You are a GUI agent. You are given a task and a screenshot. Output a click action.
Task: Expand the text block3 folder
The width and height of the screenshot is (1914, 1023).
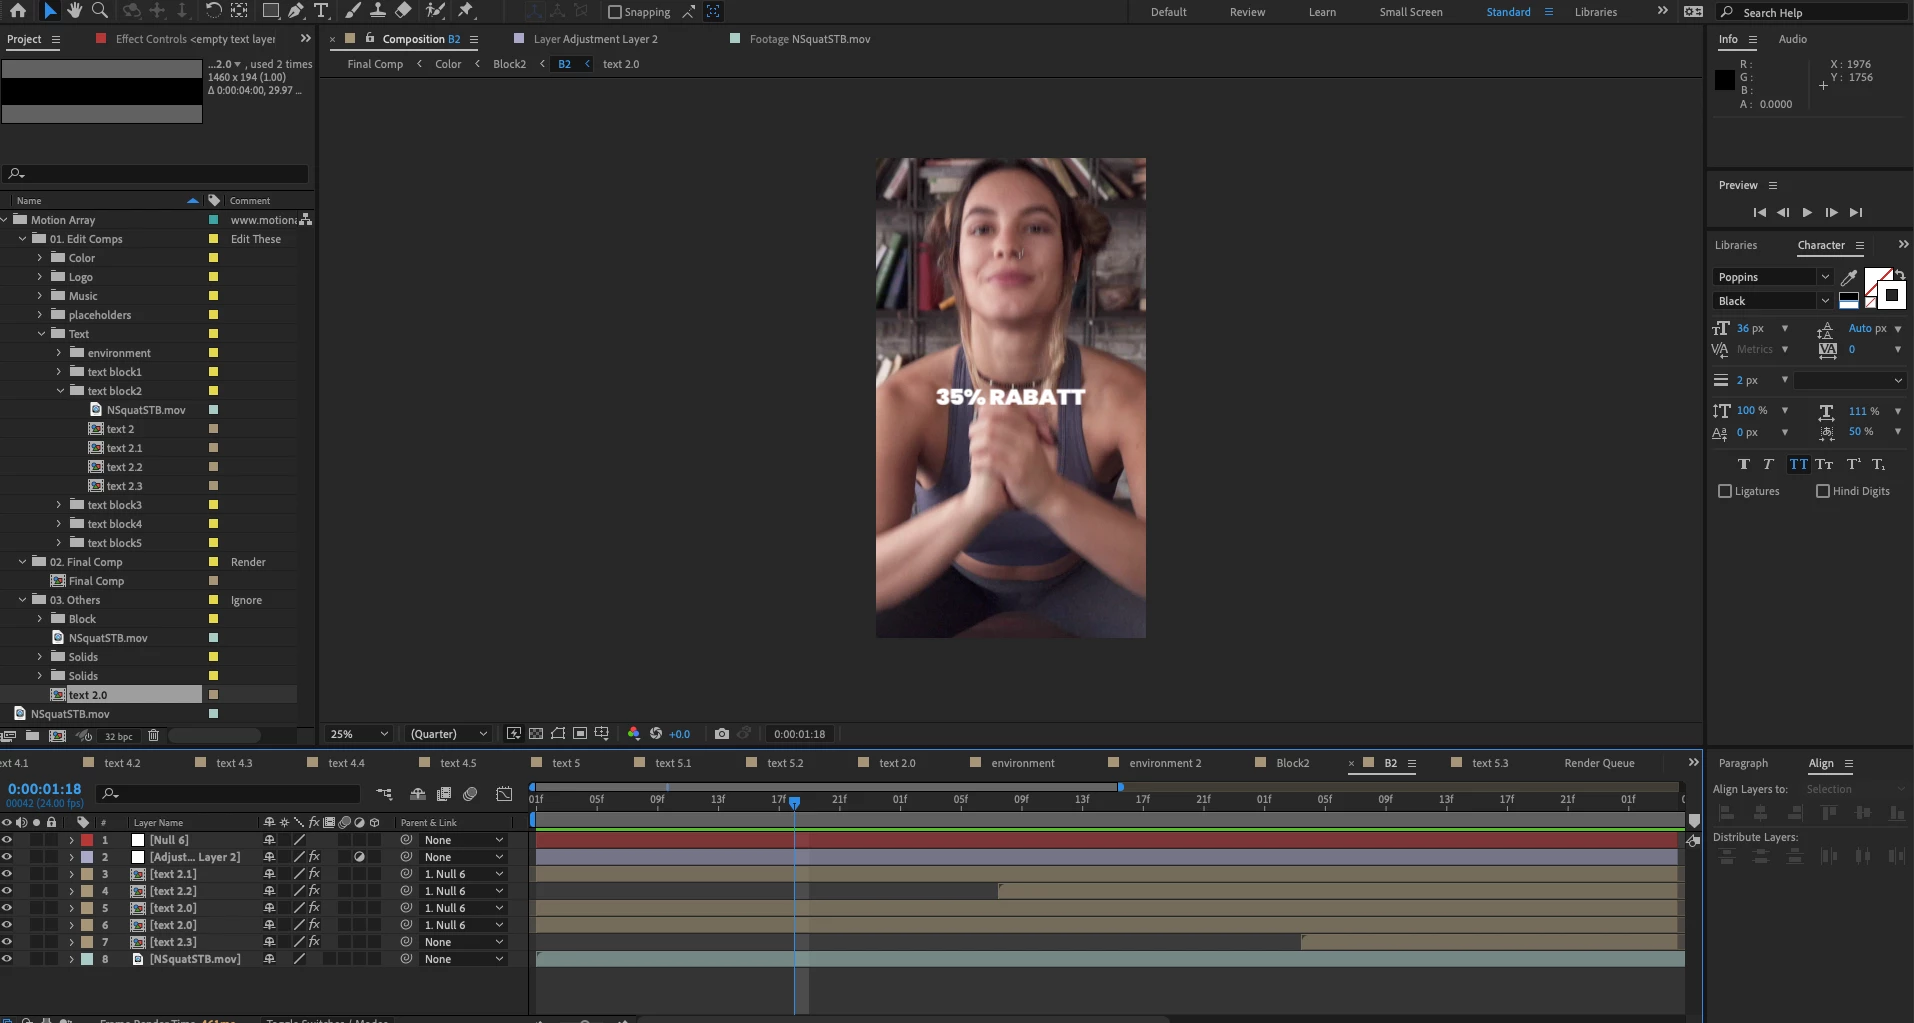(x=59, y=505)
